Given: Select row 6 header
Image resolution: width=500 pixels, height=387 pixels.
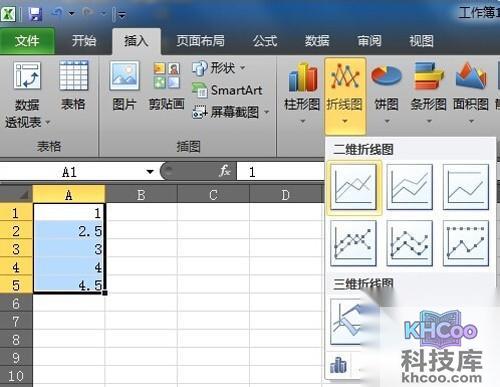Looking at the screenshot, I should click(16, 303).
